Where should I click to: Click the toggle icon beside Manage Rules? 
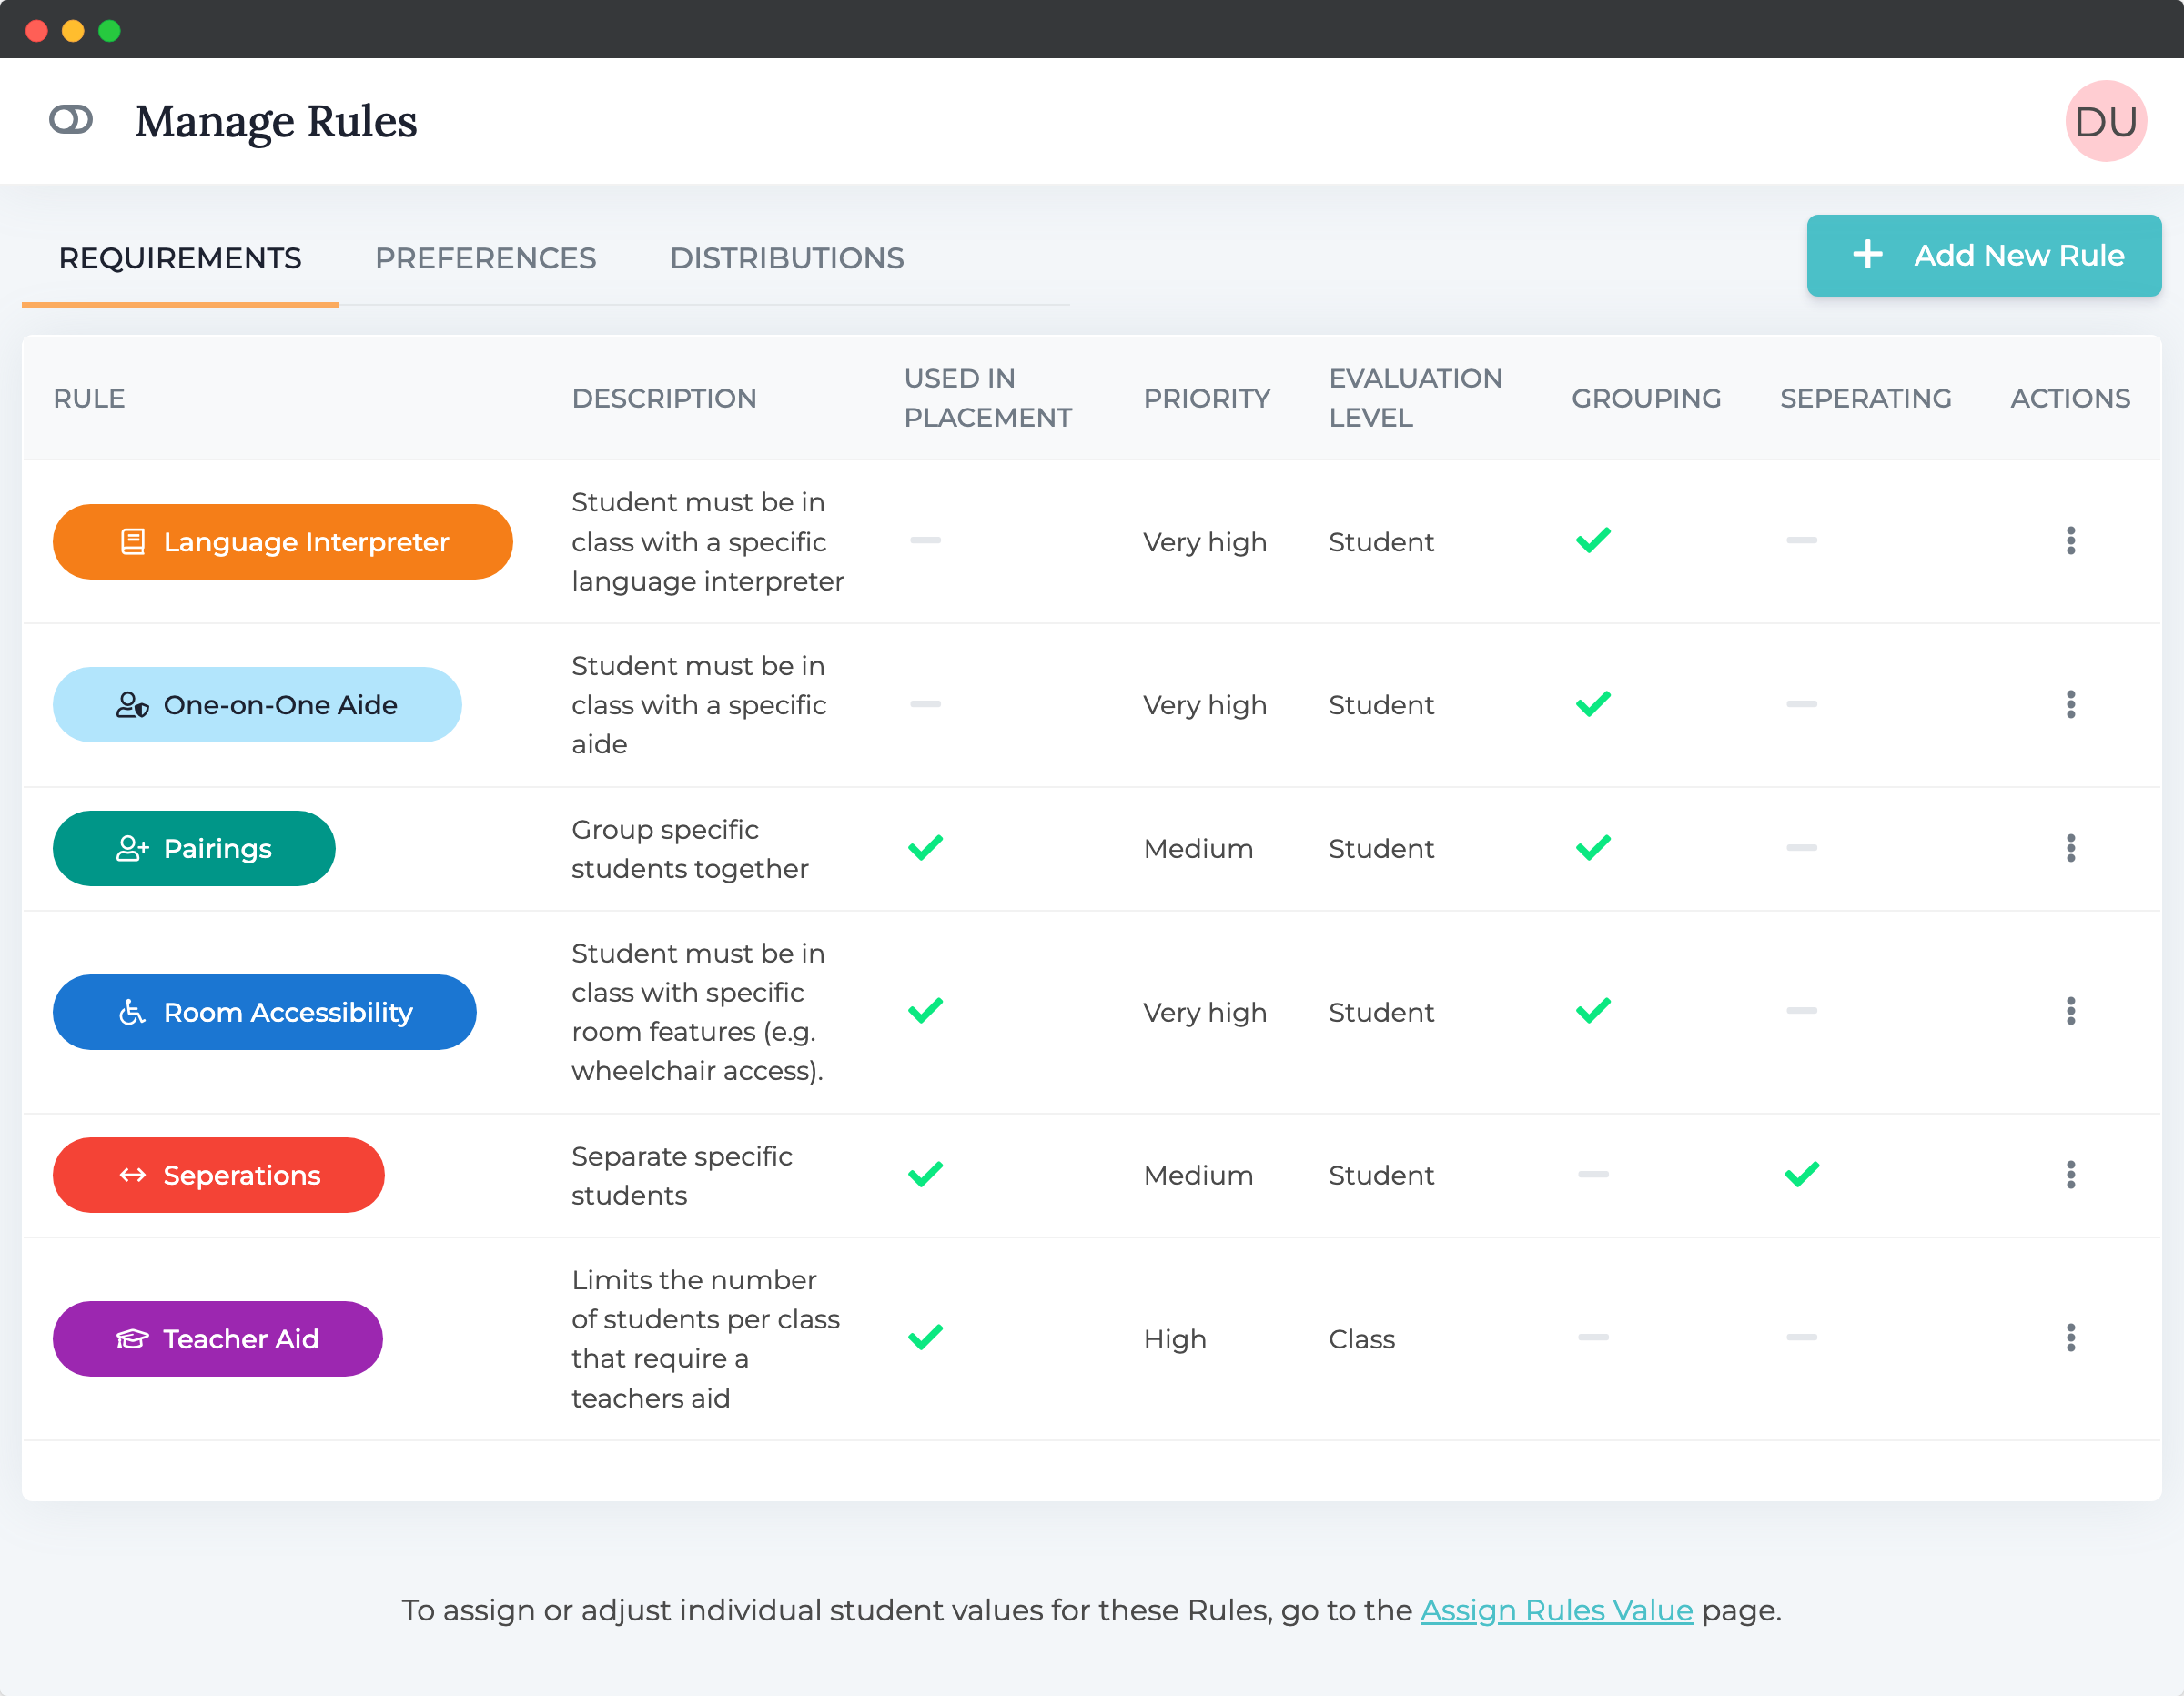pyautogui.click(x=71, y=120)
